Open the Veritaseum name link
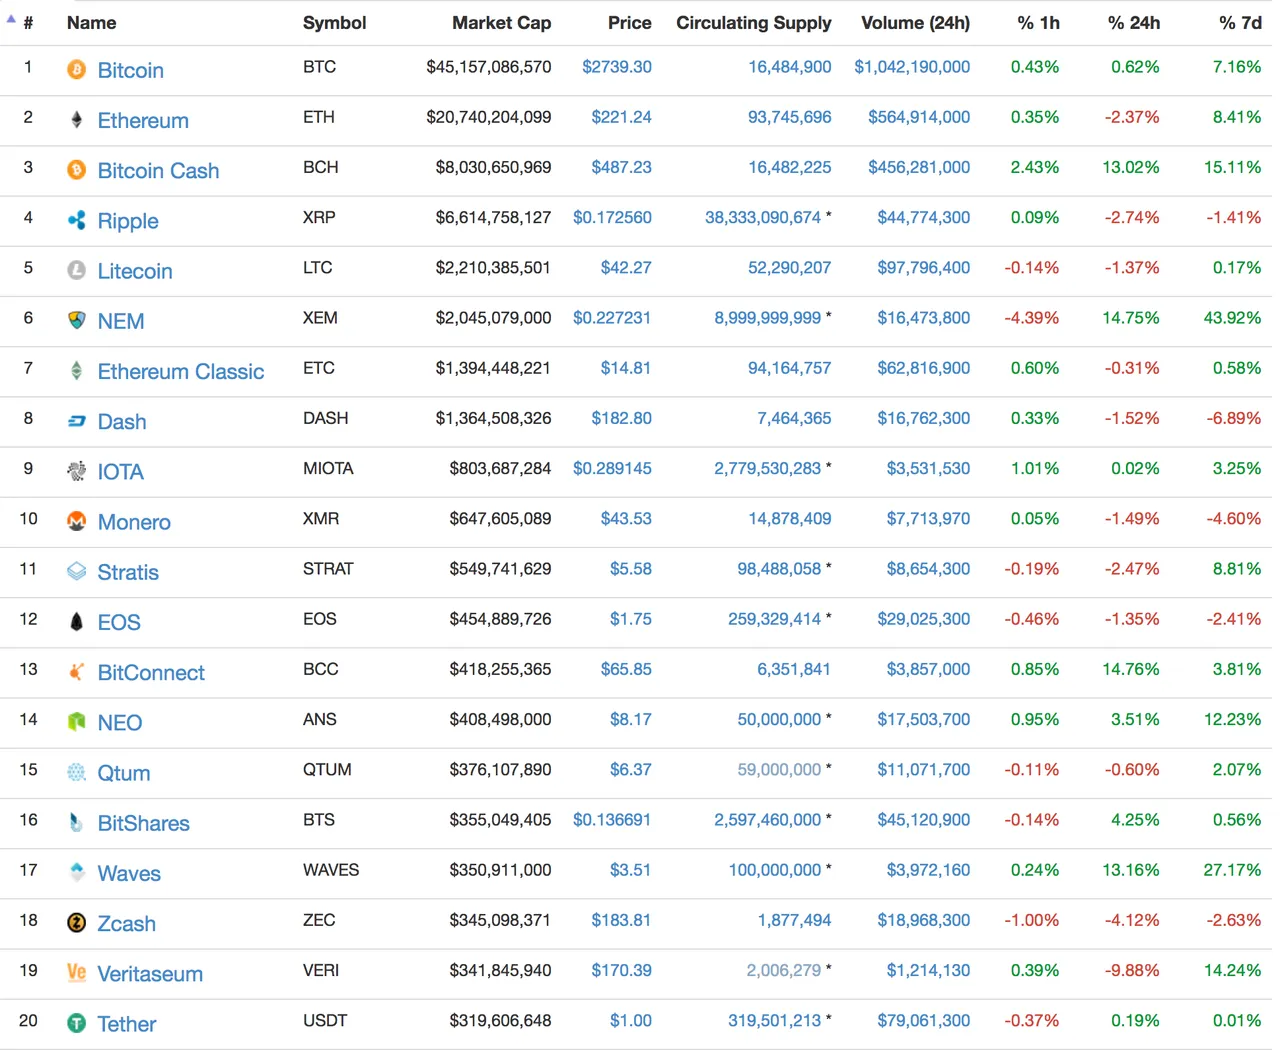 (150, 974)
